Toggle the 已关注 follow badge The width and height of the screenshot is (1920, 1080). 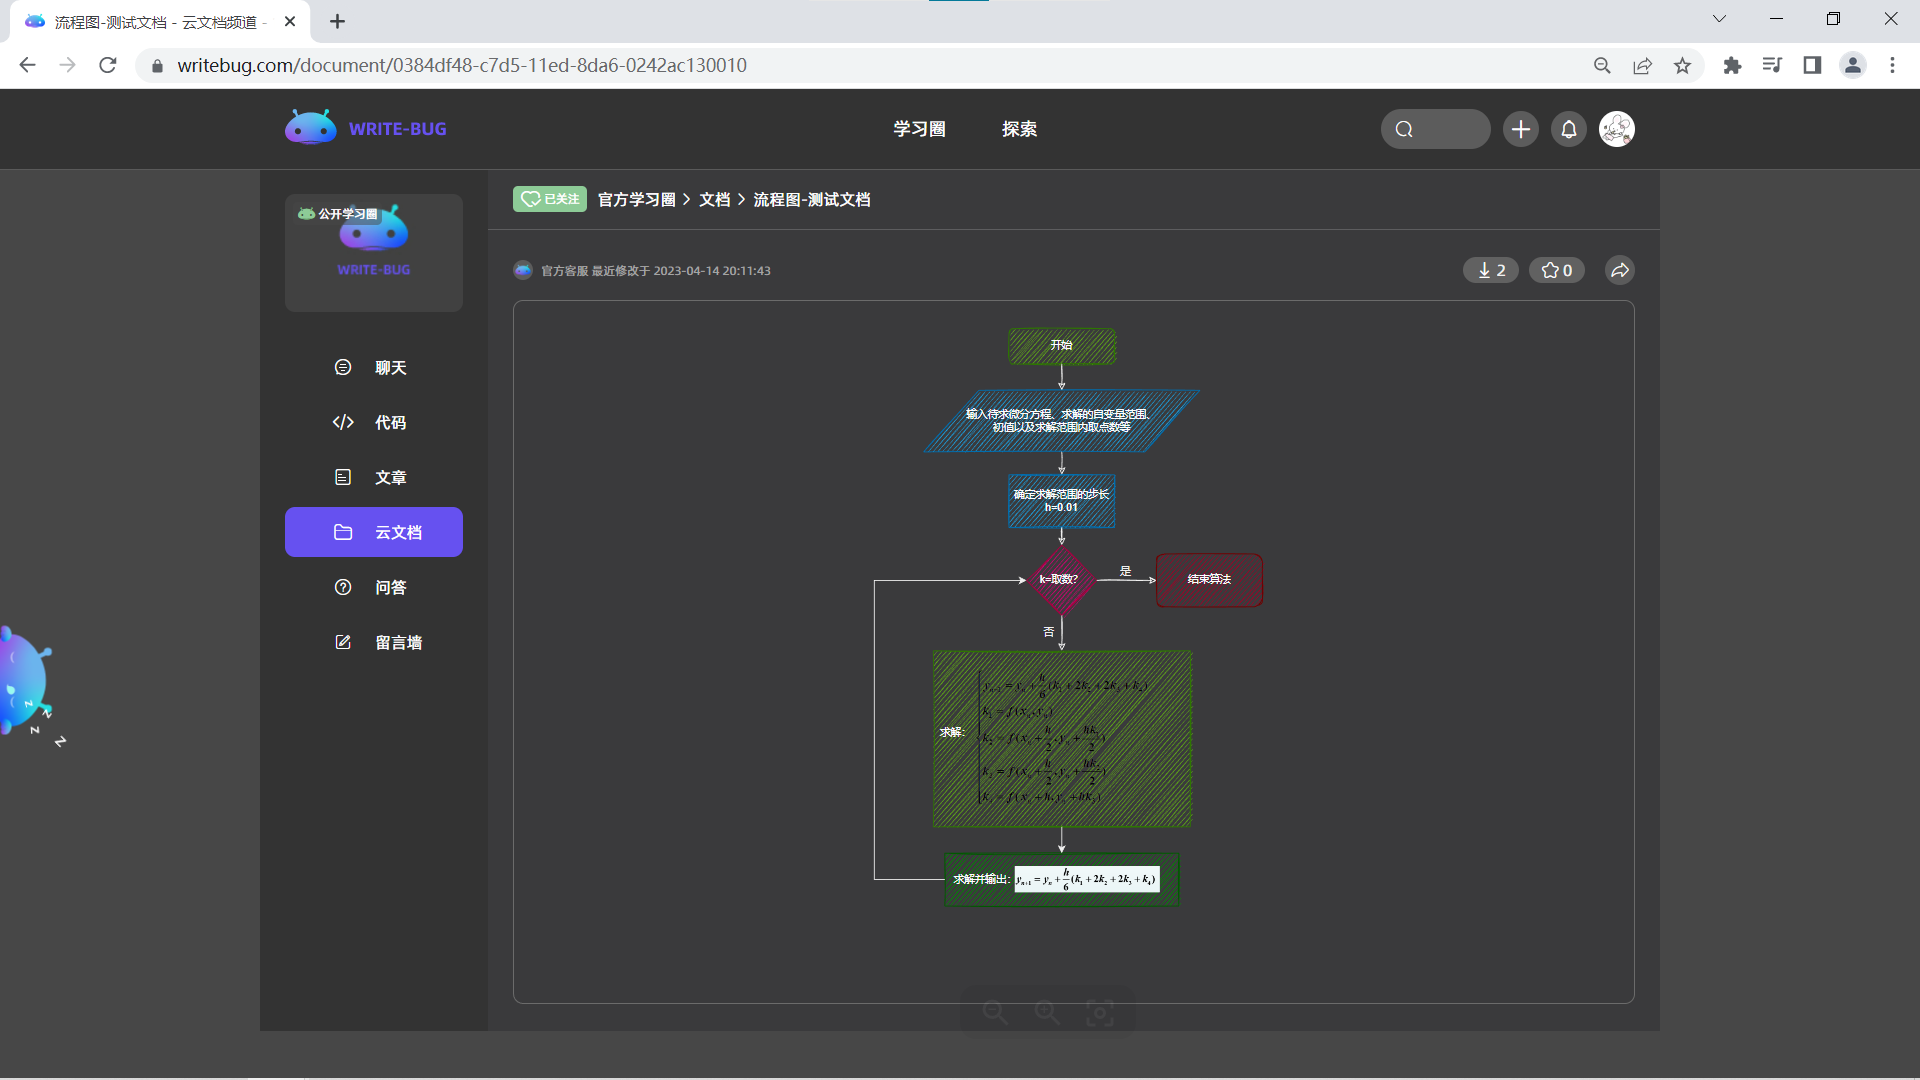pyautogui.click(x=549, y=199)
